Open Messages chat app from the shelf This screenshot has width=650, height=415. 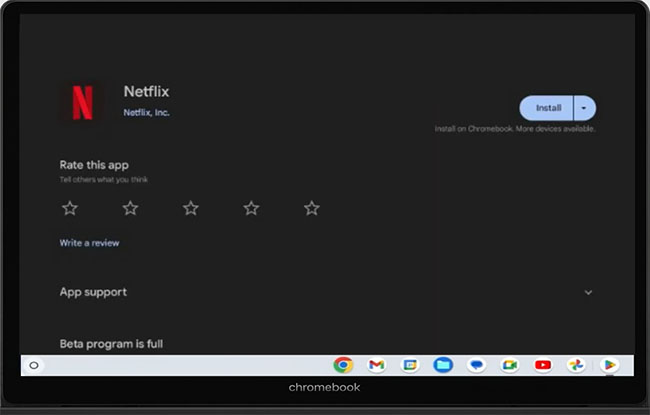coord(476,365)
